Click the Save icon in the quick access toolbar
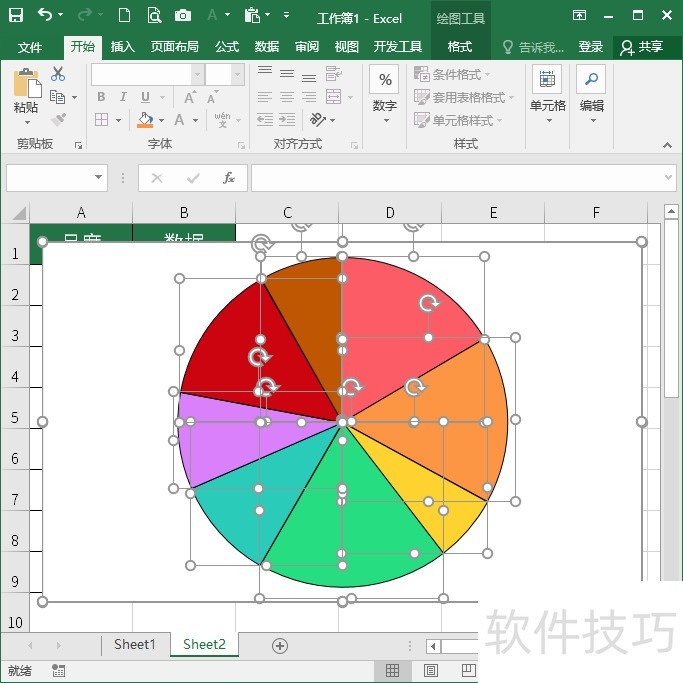Viewport: 683px width, 683px height. point(16,15)
